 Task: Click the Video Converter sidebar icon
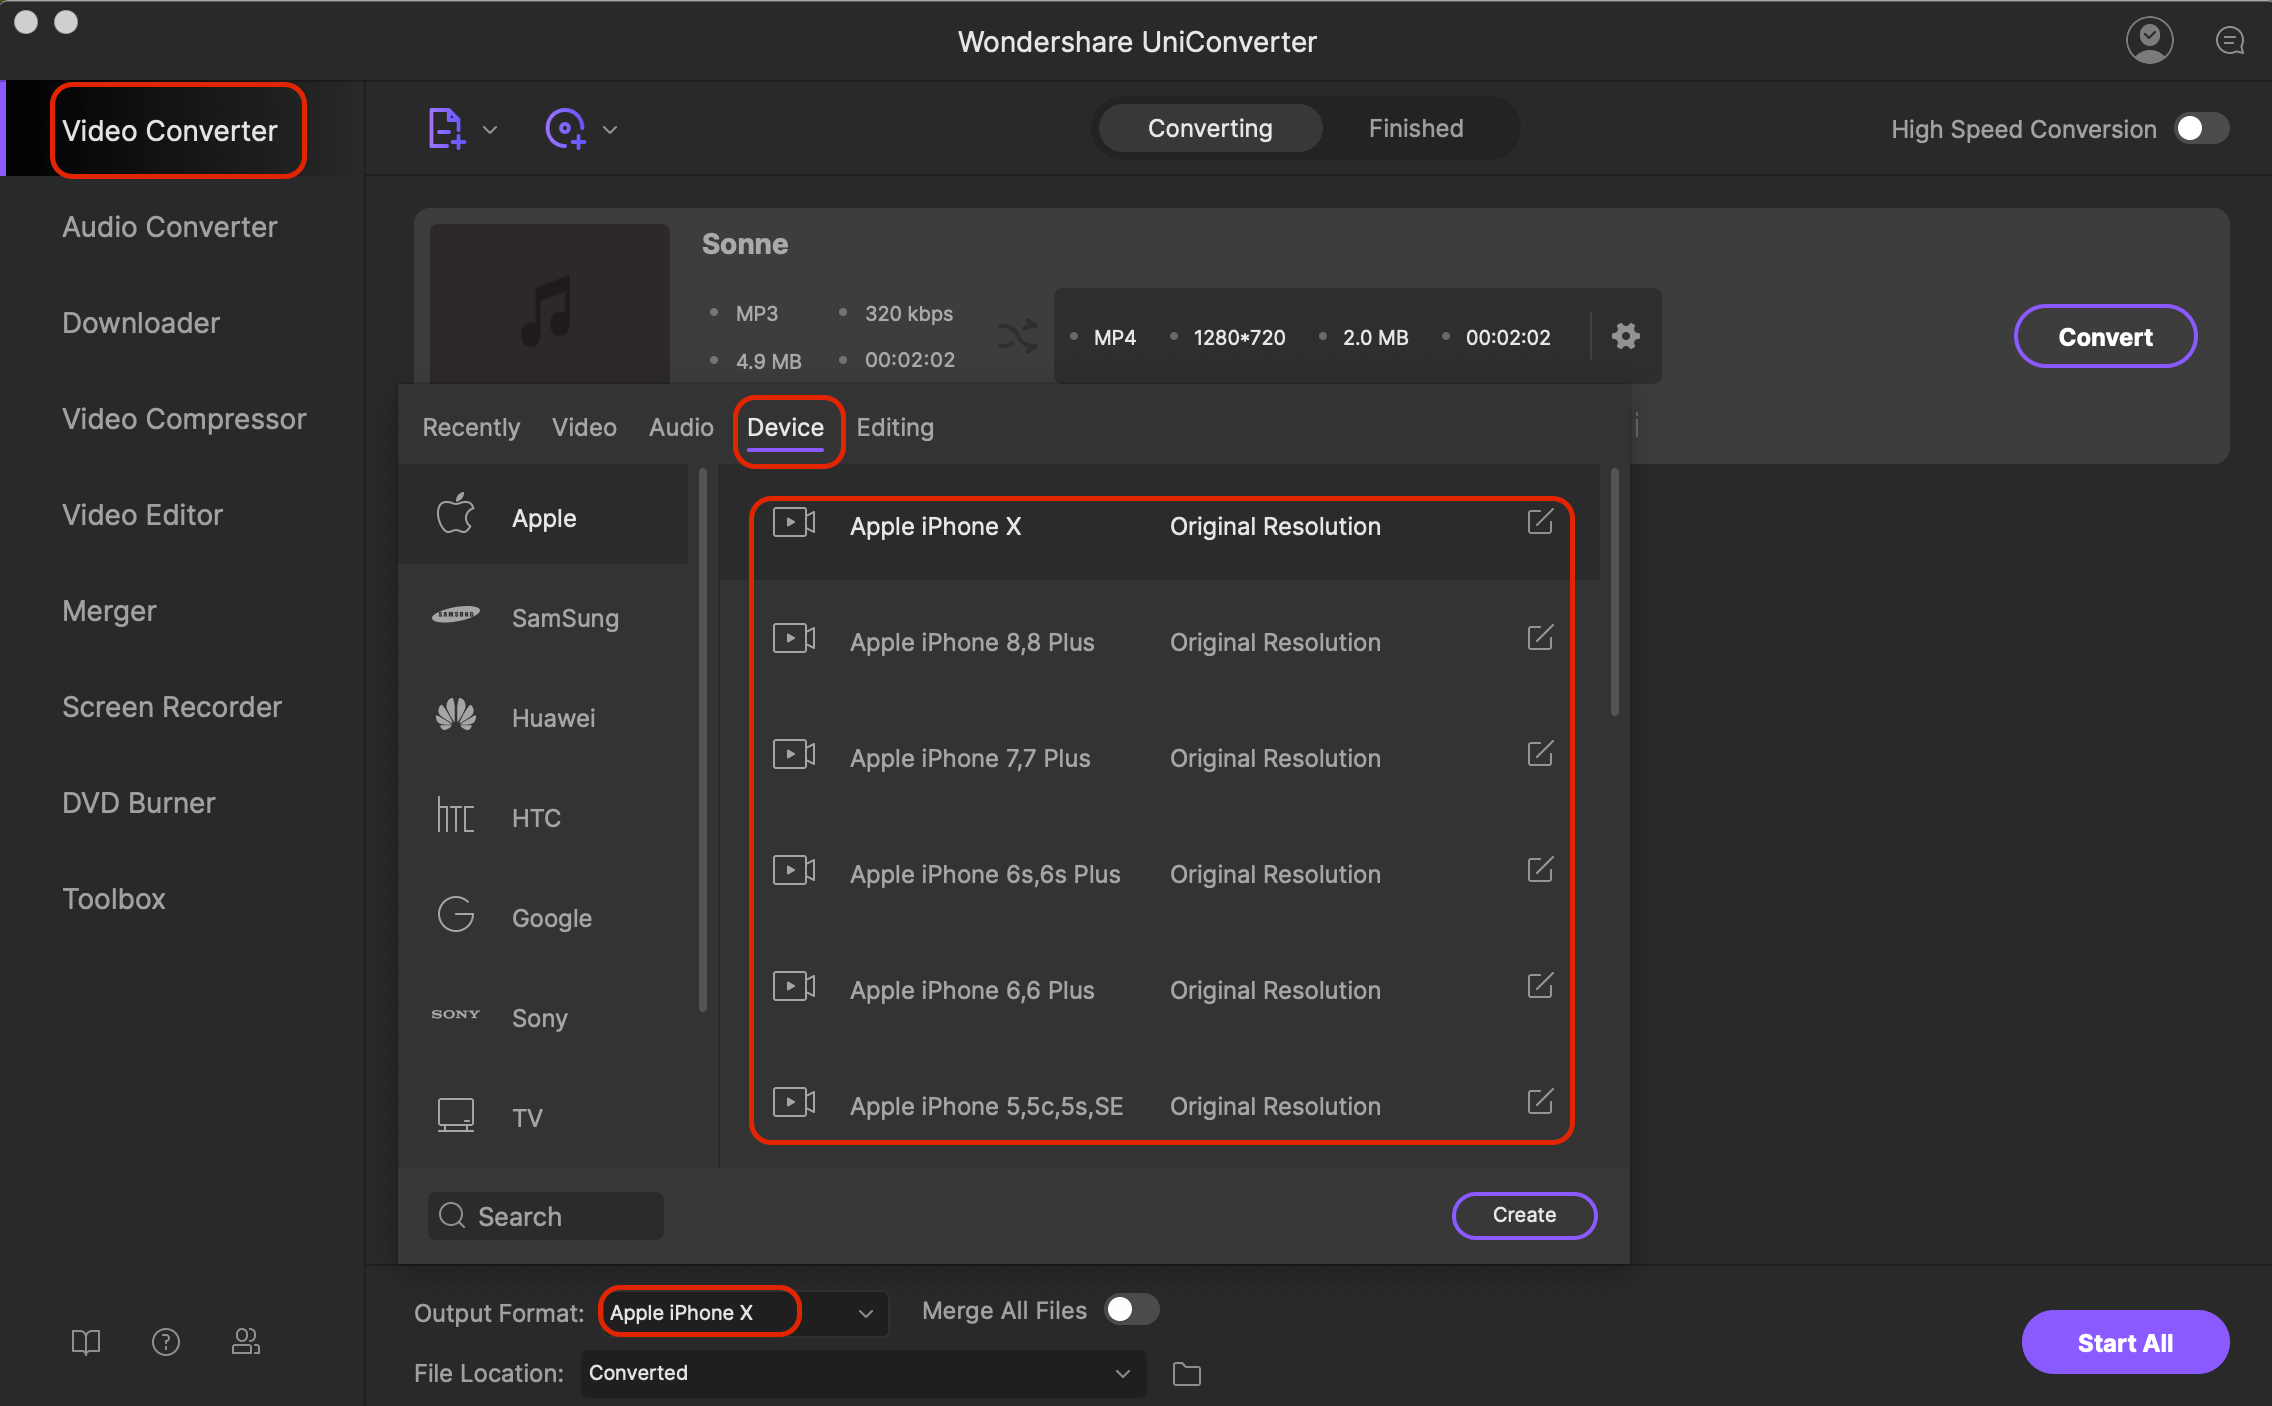(170, 130)
